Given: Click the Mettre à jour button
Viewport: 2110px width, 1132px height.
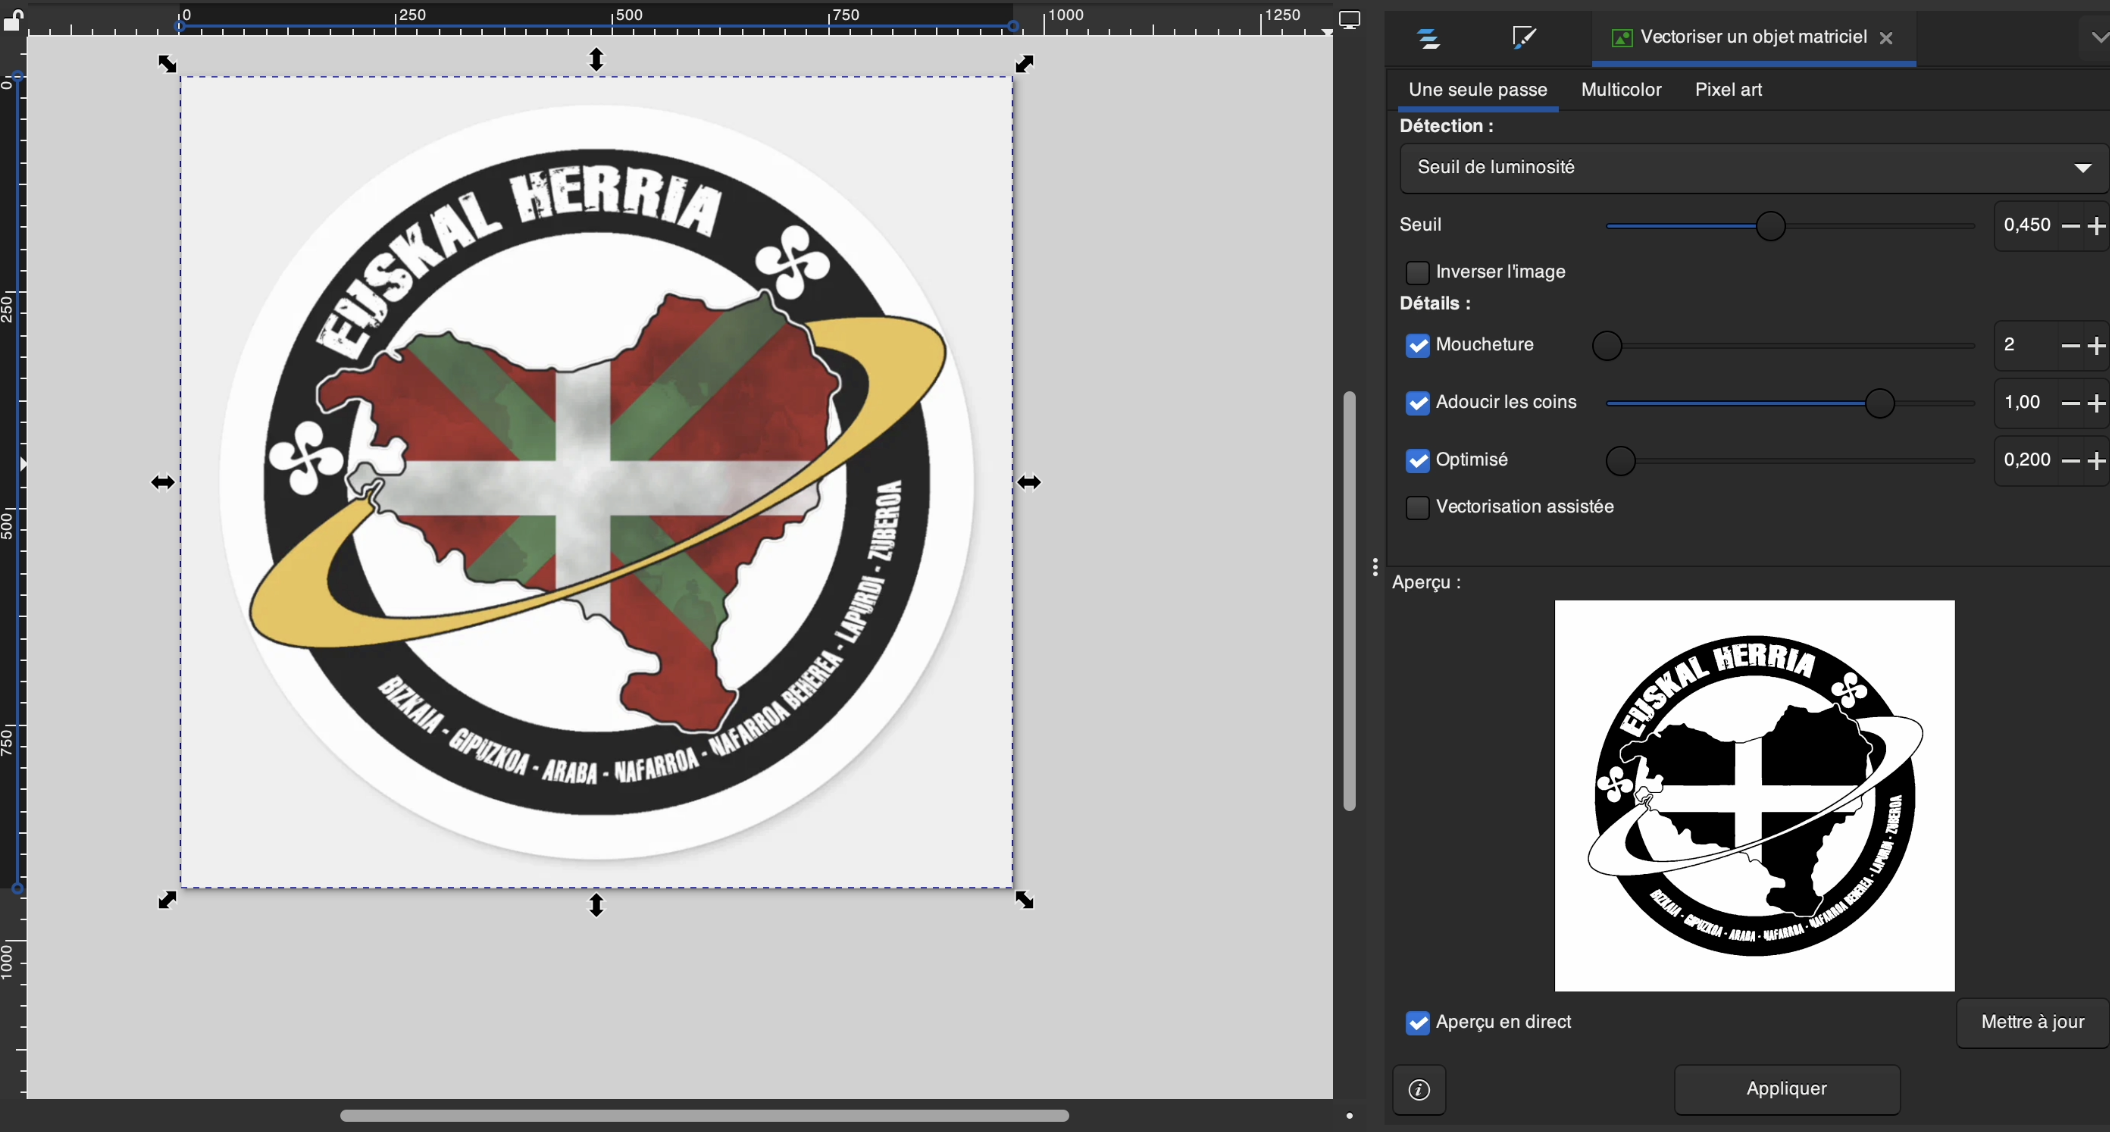Looking at the screenshot, I should tap(2032, 1022).
